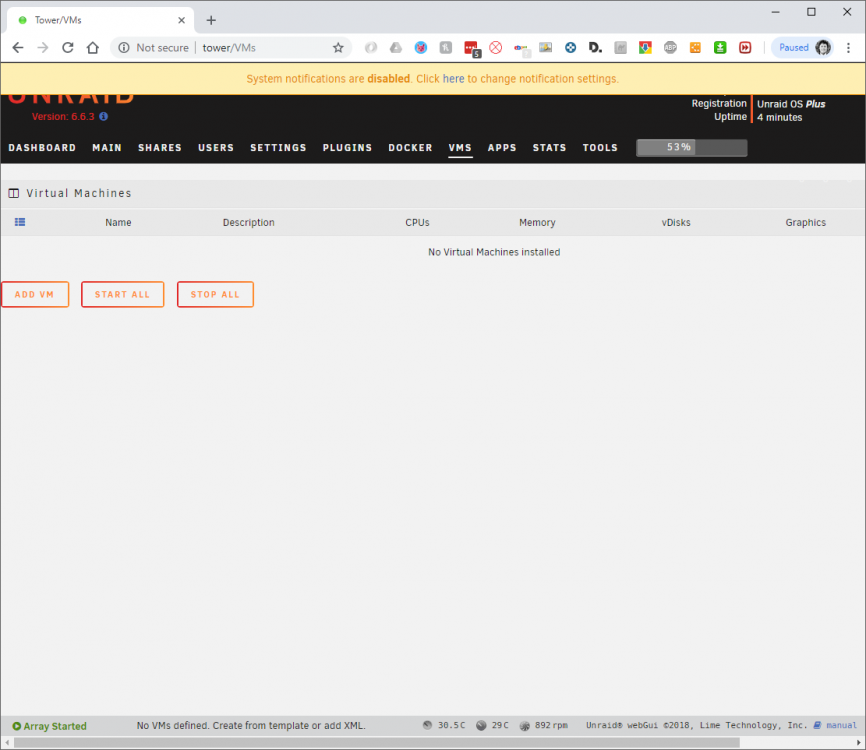
Task: Click the red fast-forward extension icon
Action: 745,47
